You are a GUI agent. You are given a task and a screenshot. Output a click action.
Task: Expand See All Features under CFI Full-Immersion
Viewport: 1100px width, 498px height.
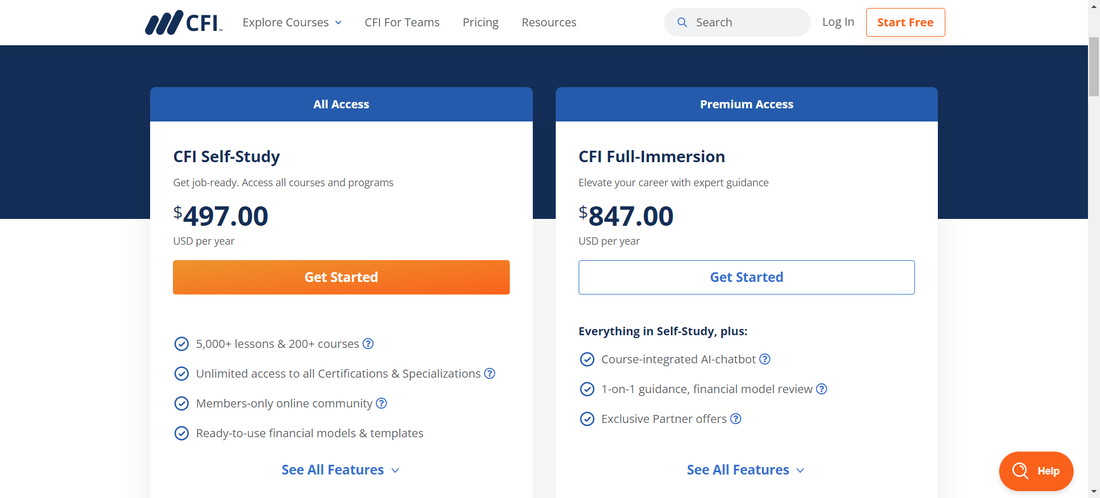coord(746,469)
